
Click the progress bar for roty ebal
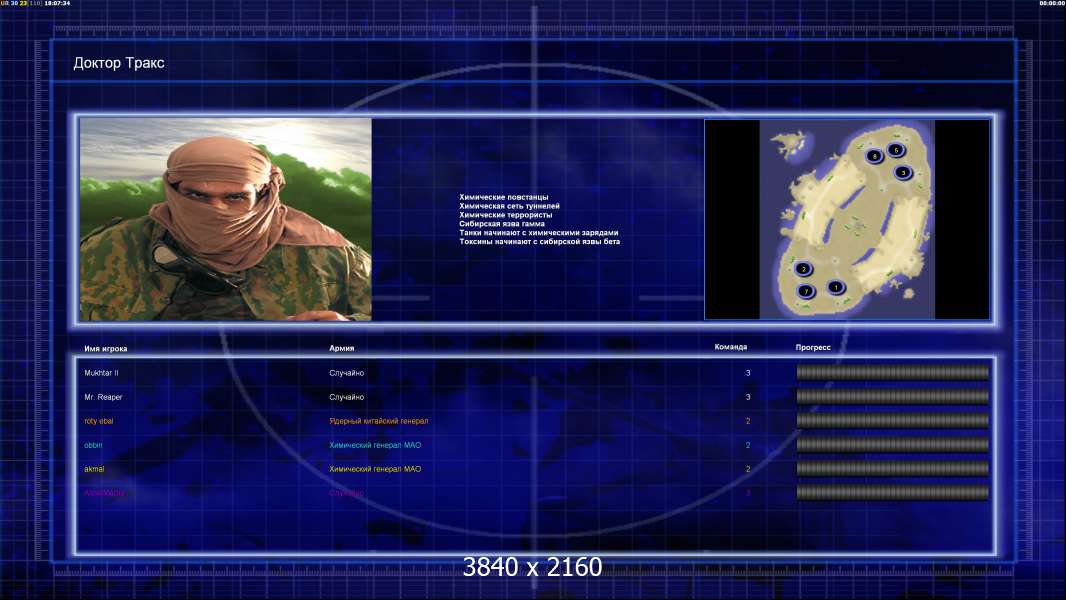[893, 421]
